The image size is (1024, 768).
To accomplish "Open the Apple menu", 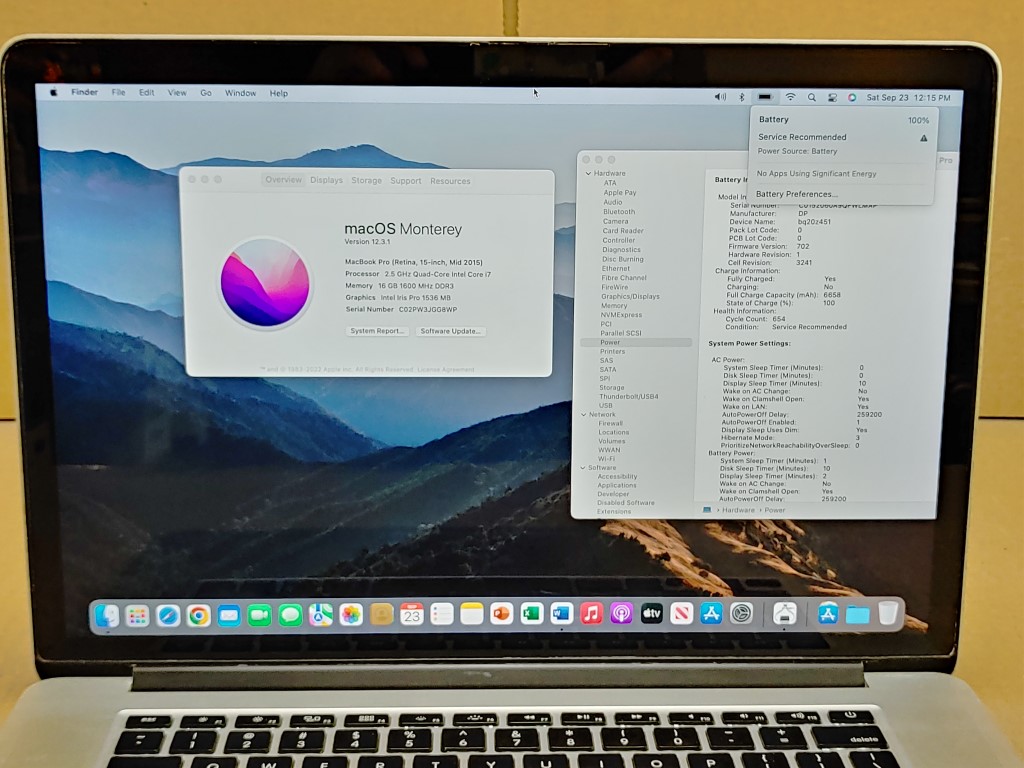I will [54, 93].
